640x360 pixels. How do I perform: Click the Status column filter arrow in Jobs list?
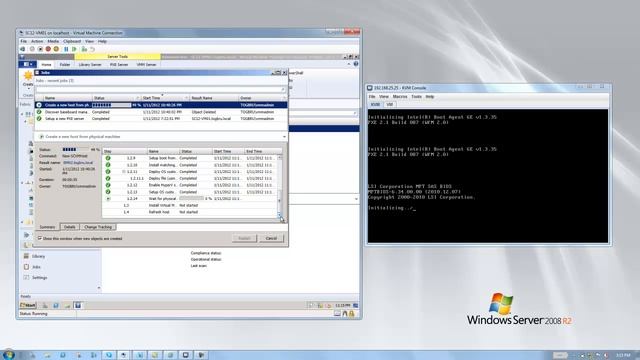137,98
